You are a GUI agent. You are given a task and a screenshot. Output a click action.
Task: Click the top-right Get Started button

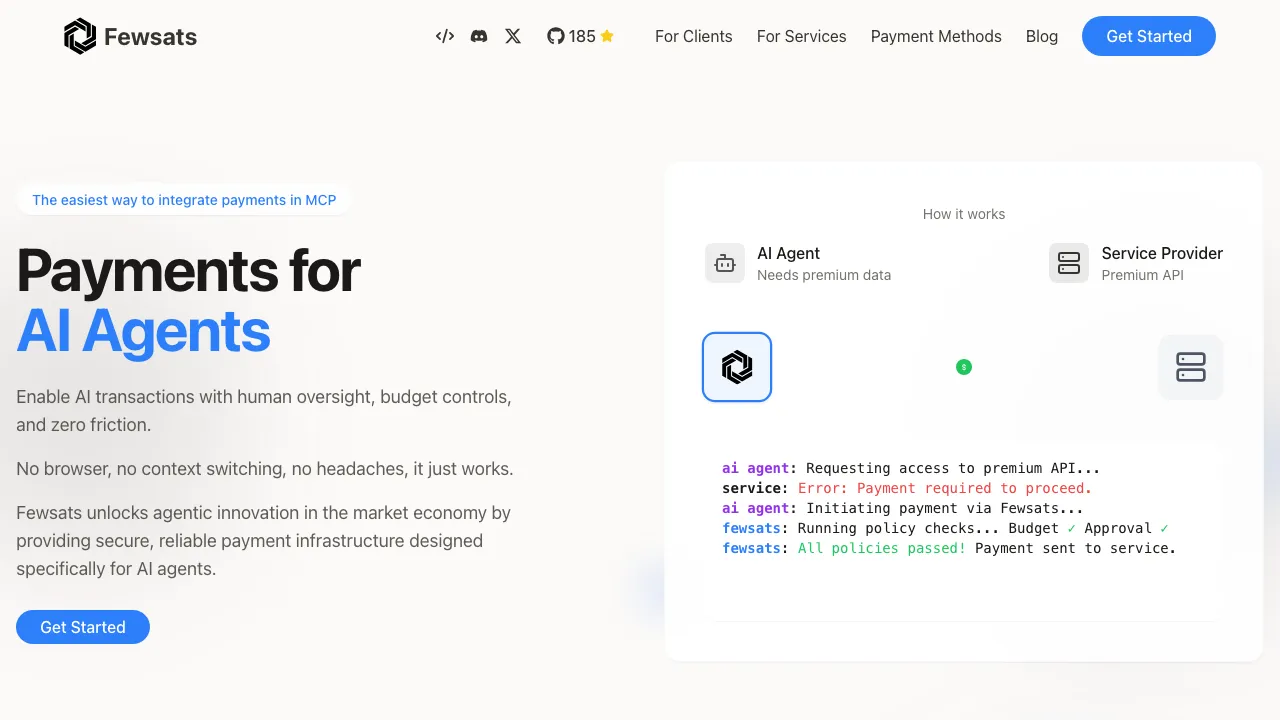coord(1148,36)
